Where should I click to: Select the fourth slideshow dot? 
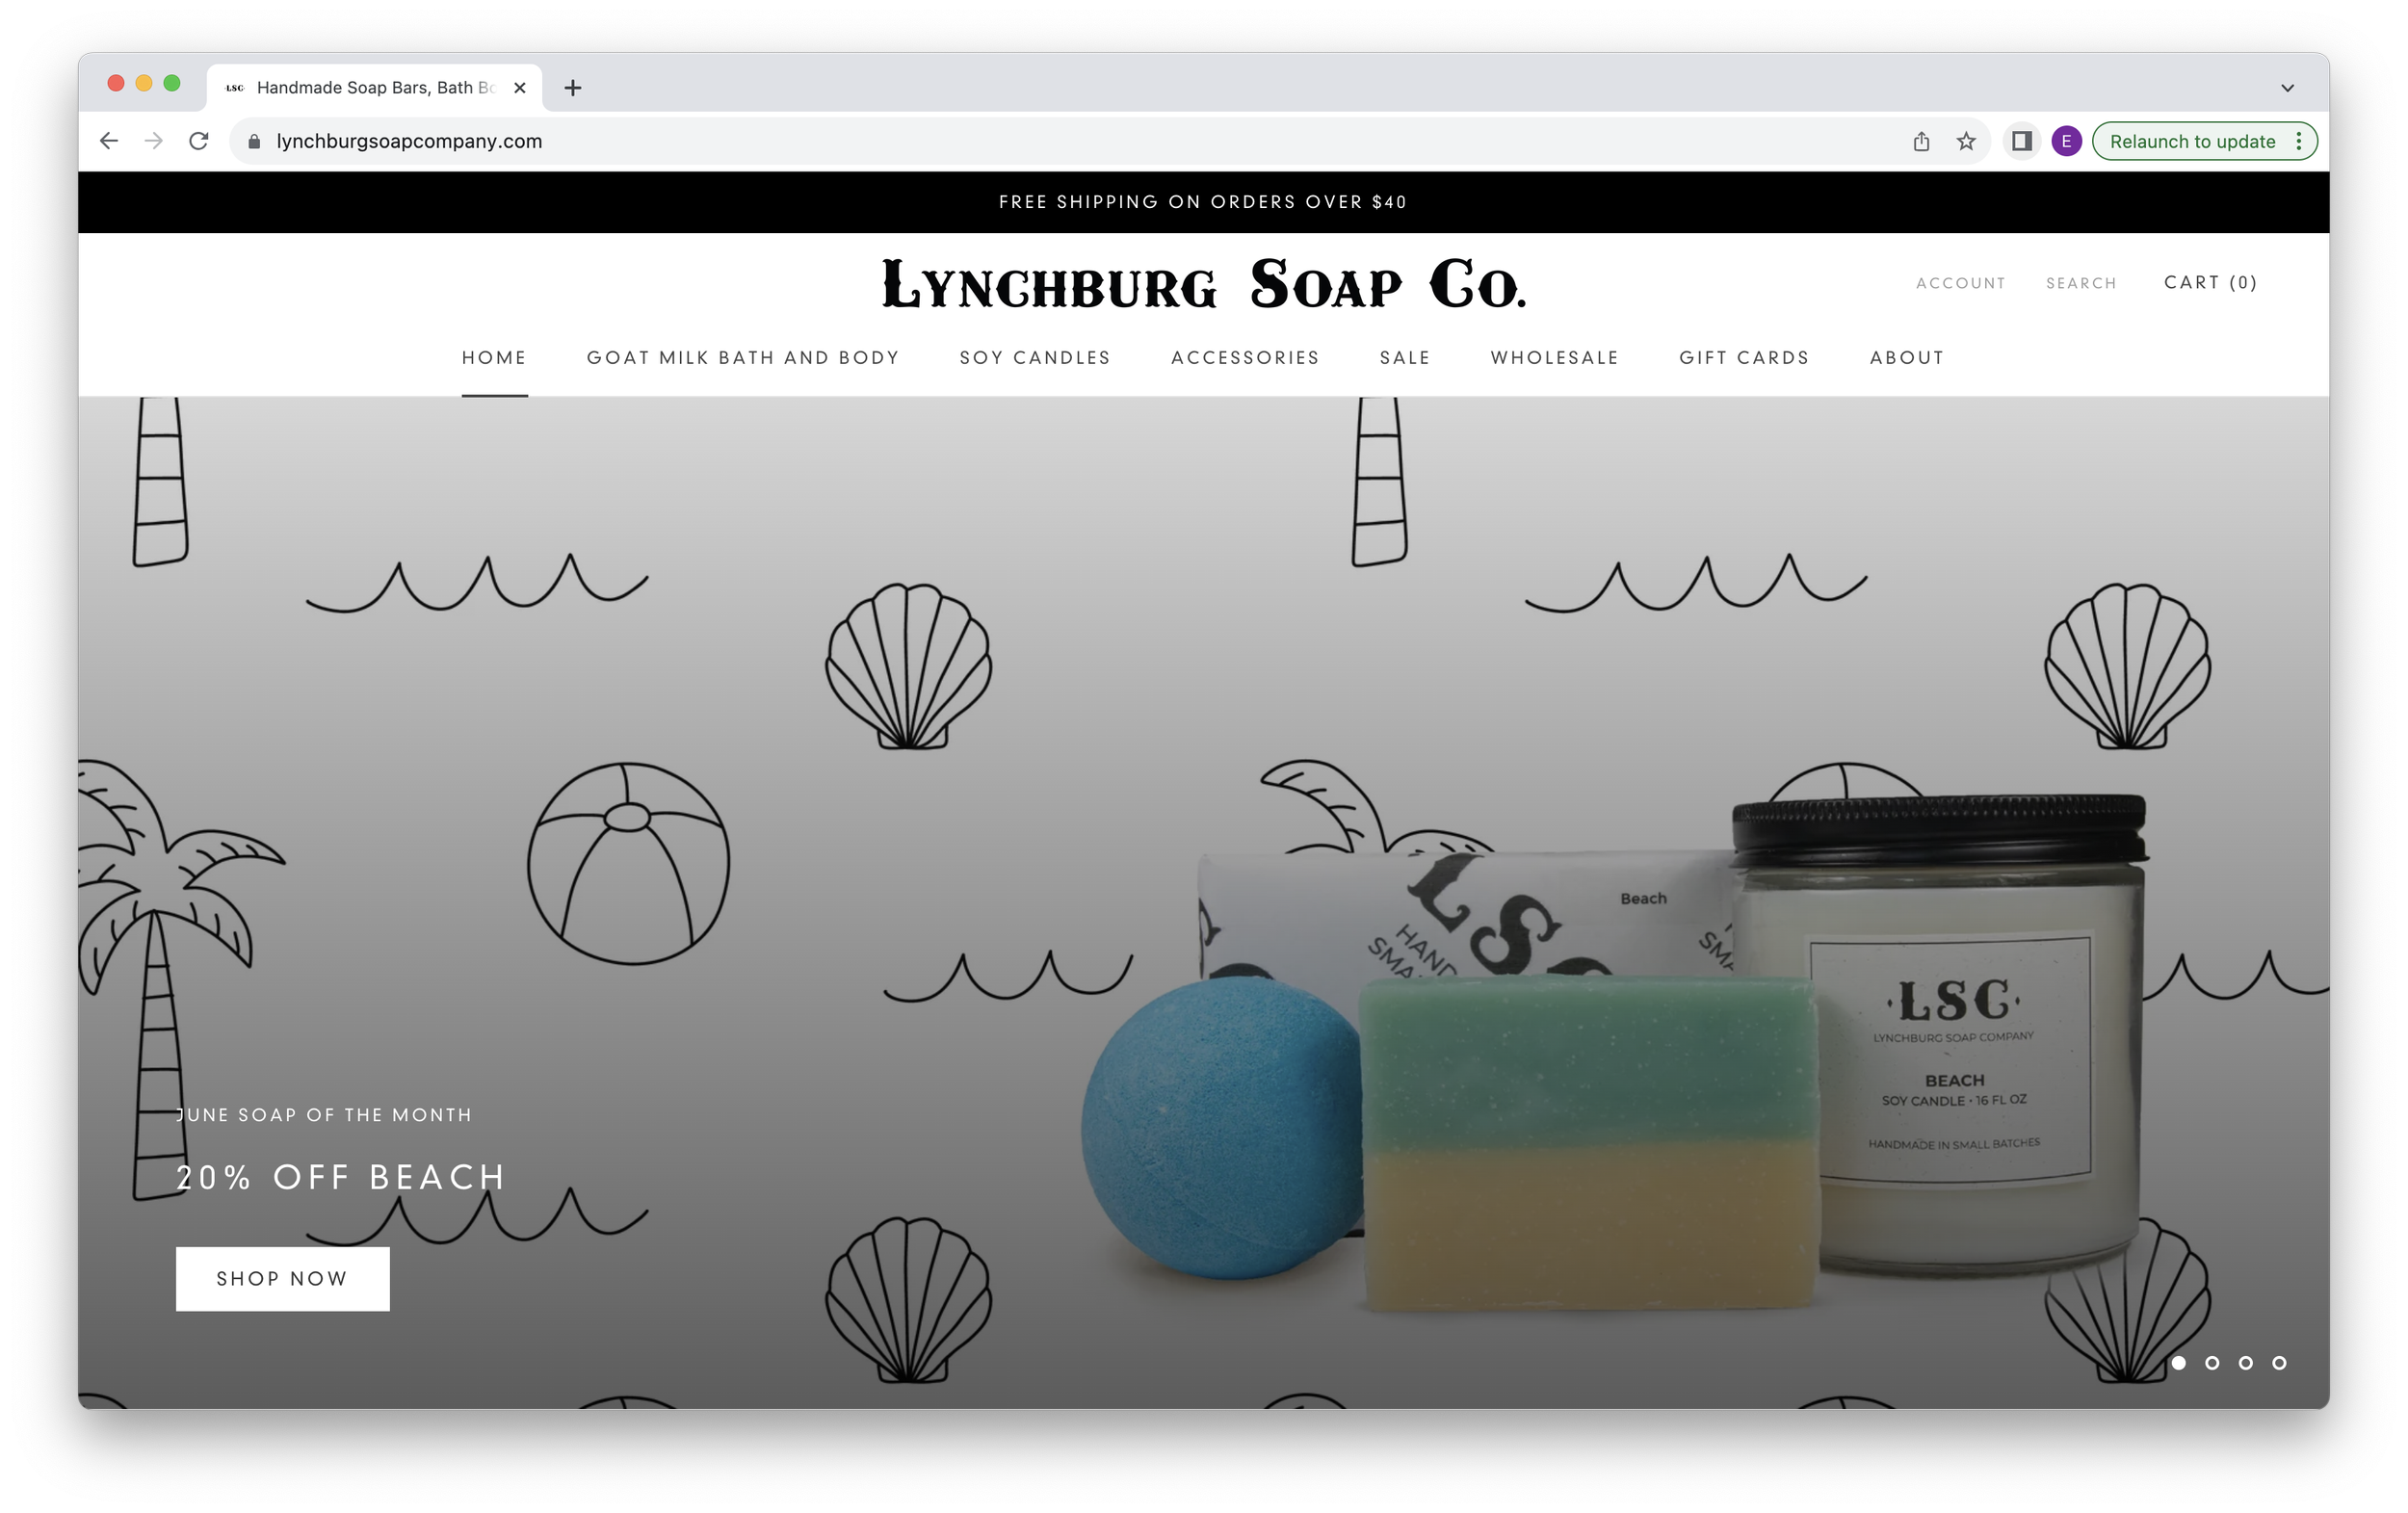pos(2279,1363)
